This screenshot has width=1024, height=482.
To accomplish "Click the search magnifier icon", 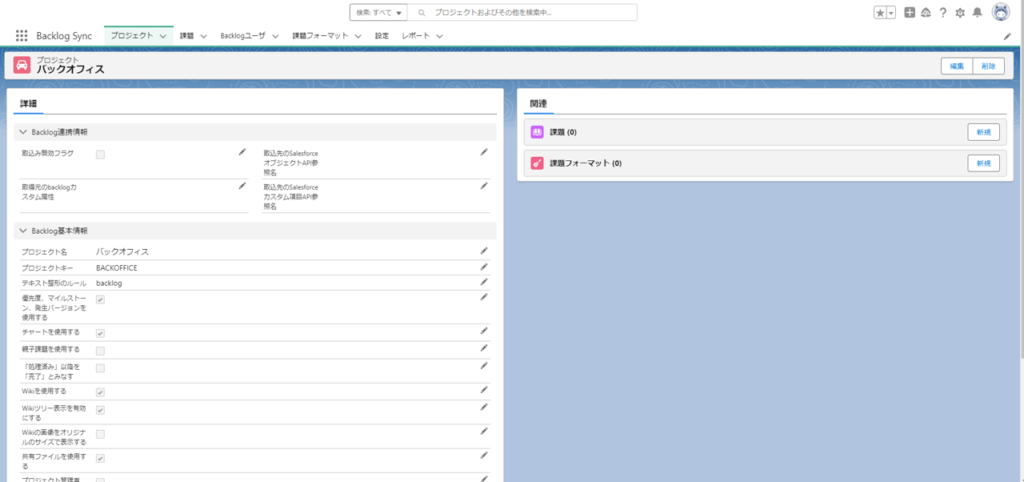I will pyautogui.click(x=422, y=12).
